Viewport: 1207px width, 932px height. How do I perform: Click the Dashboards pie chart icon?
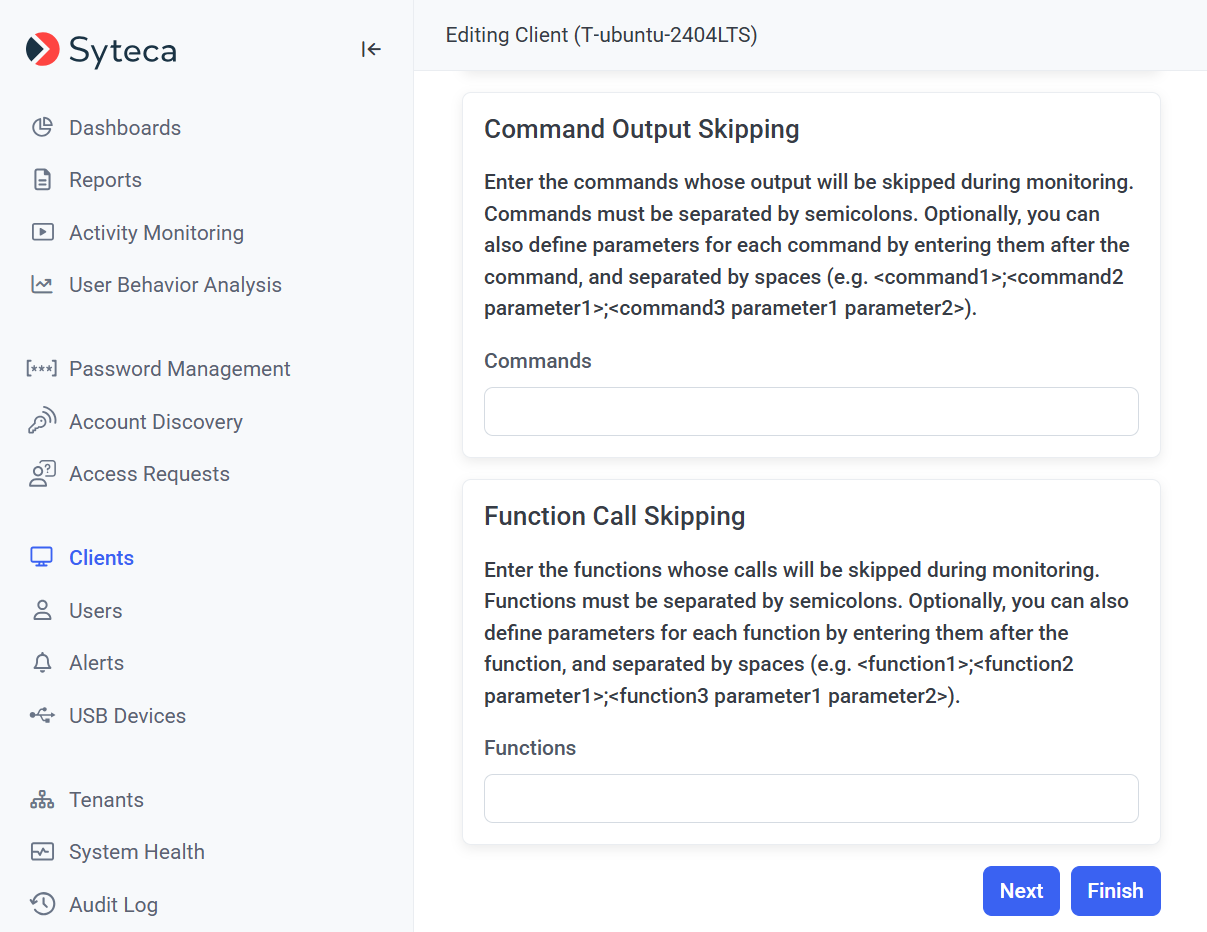click(x=42, y=128)
